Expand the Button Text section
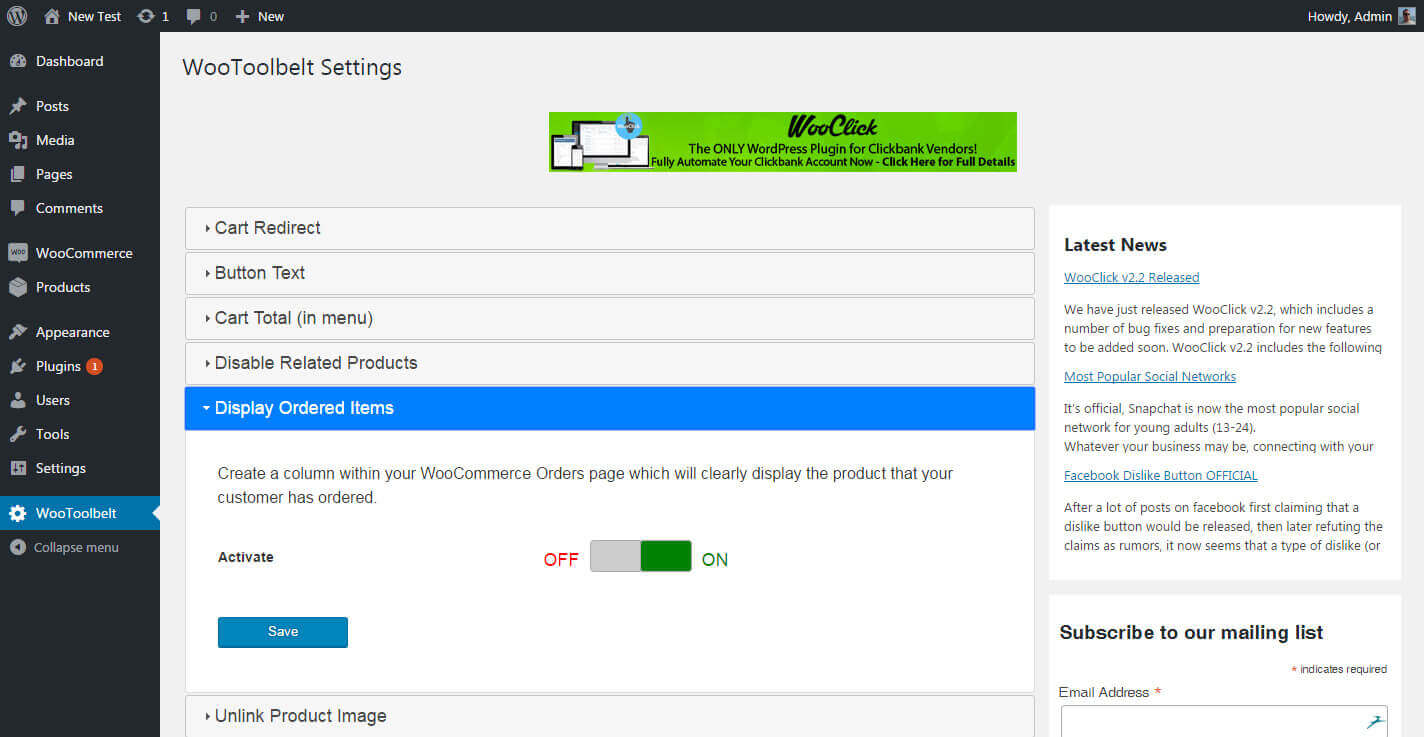 click(610, 273)
